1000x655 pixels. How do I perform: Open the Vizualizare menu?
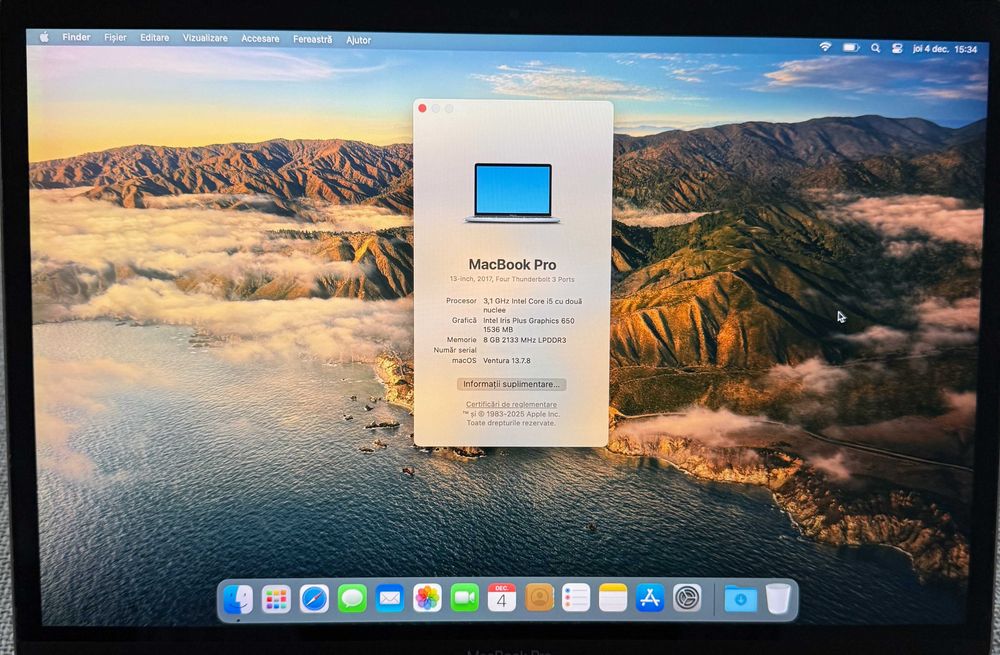coord(205,38)
